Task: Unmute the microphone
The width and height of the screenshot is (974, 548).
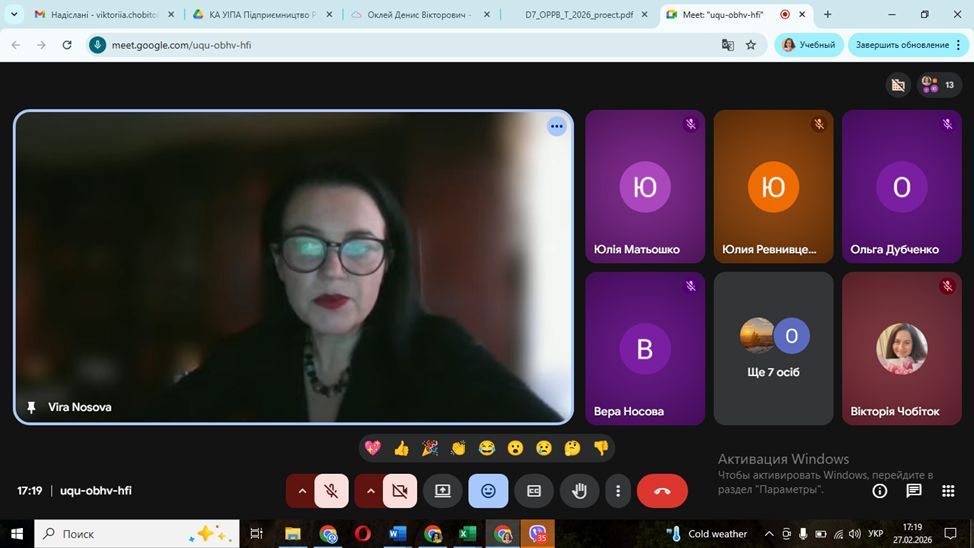Action: [331, 491]
